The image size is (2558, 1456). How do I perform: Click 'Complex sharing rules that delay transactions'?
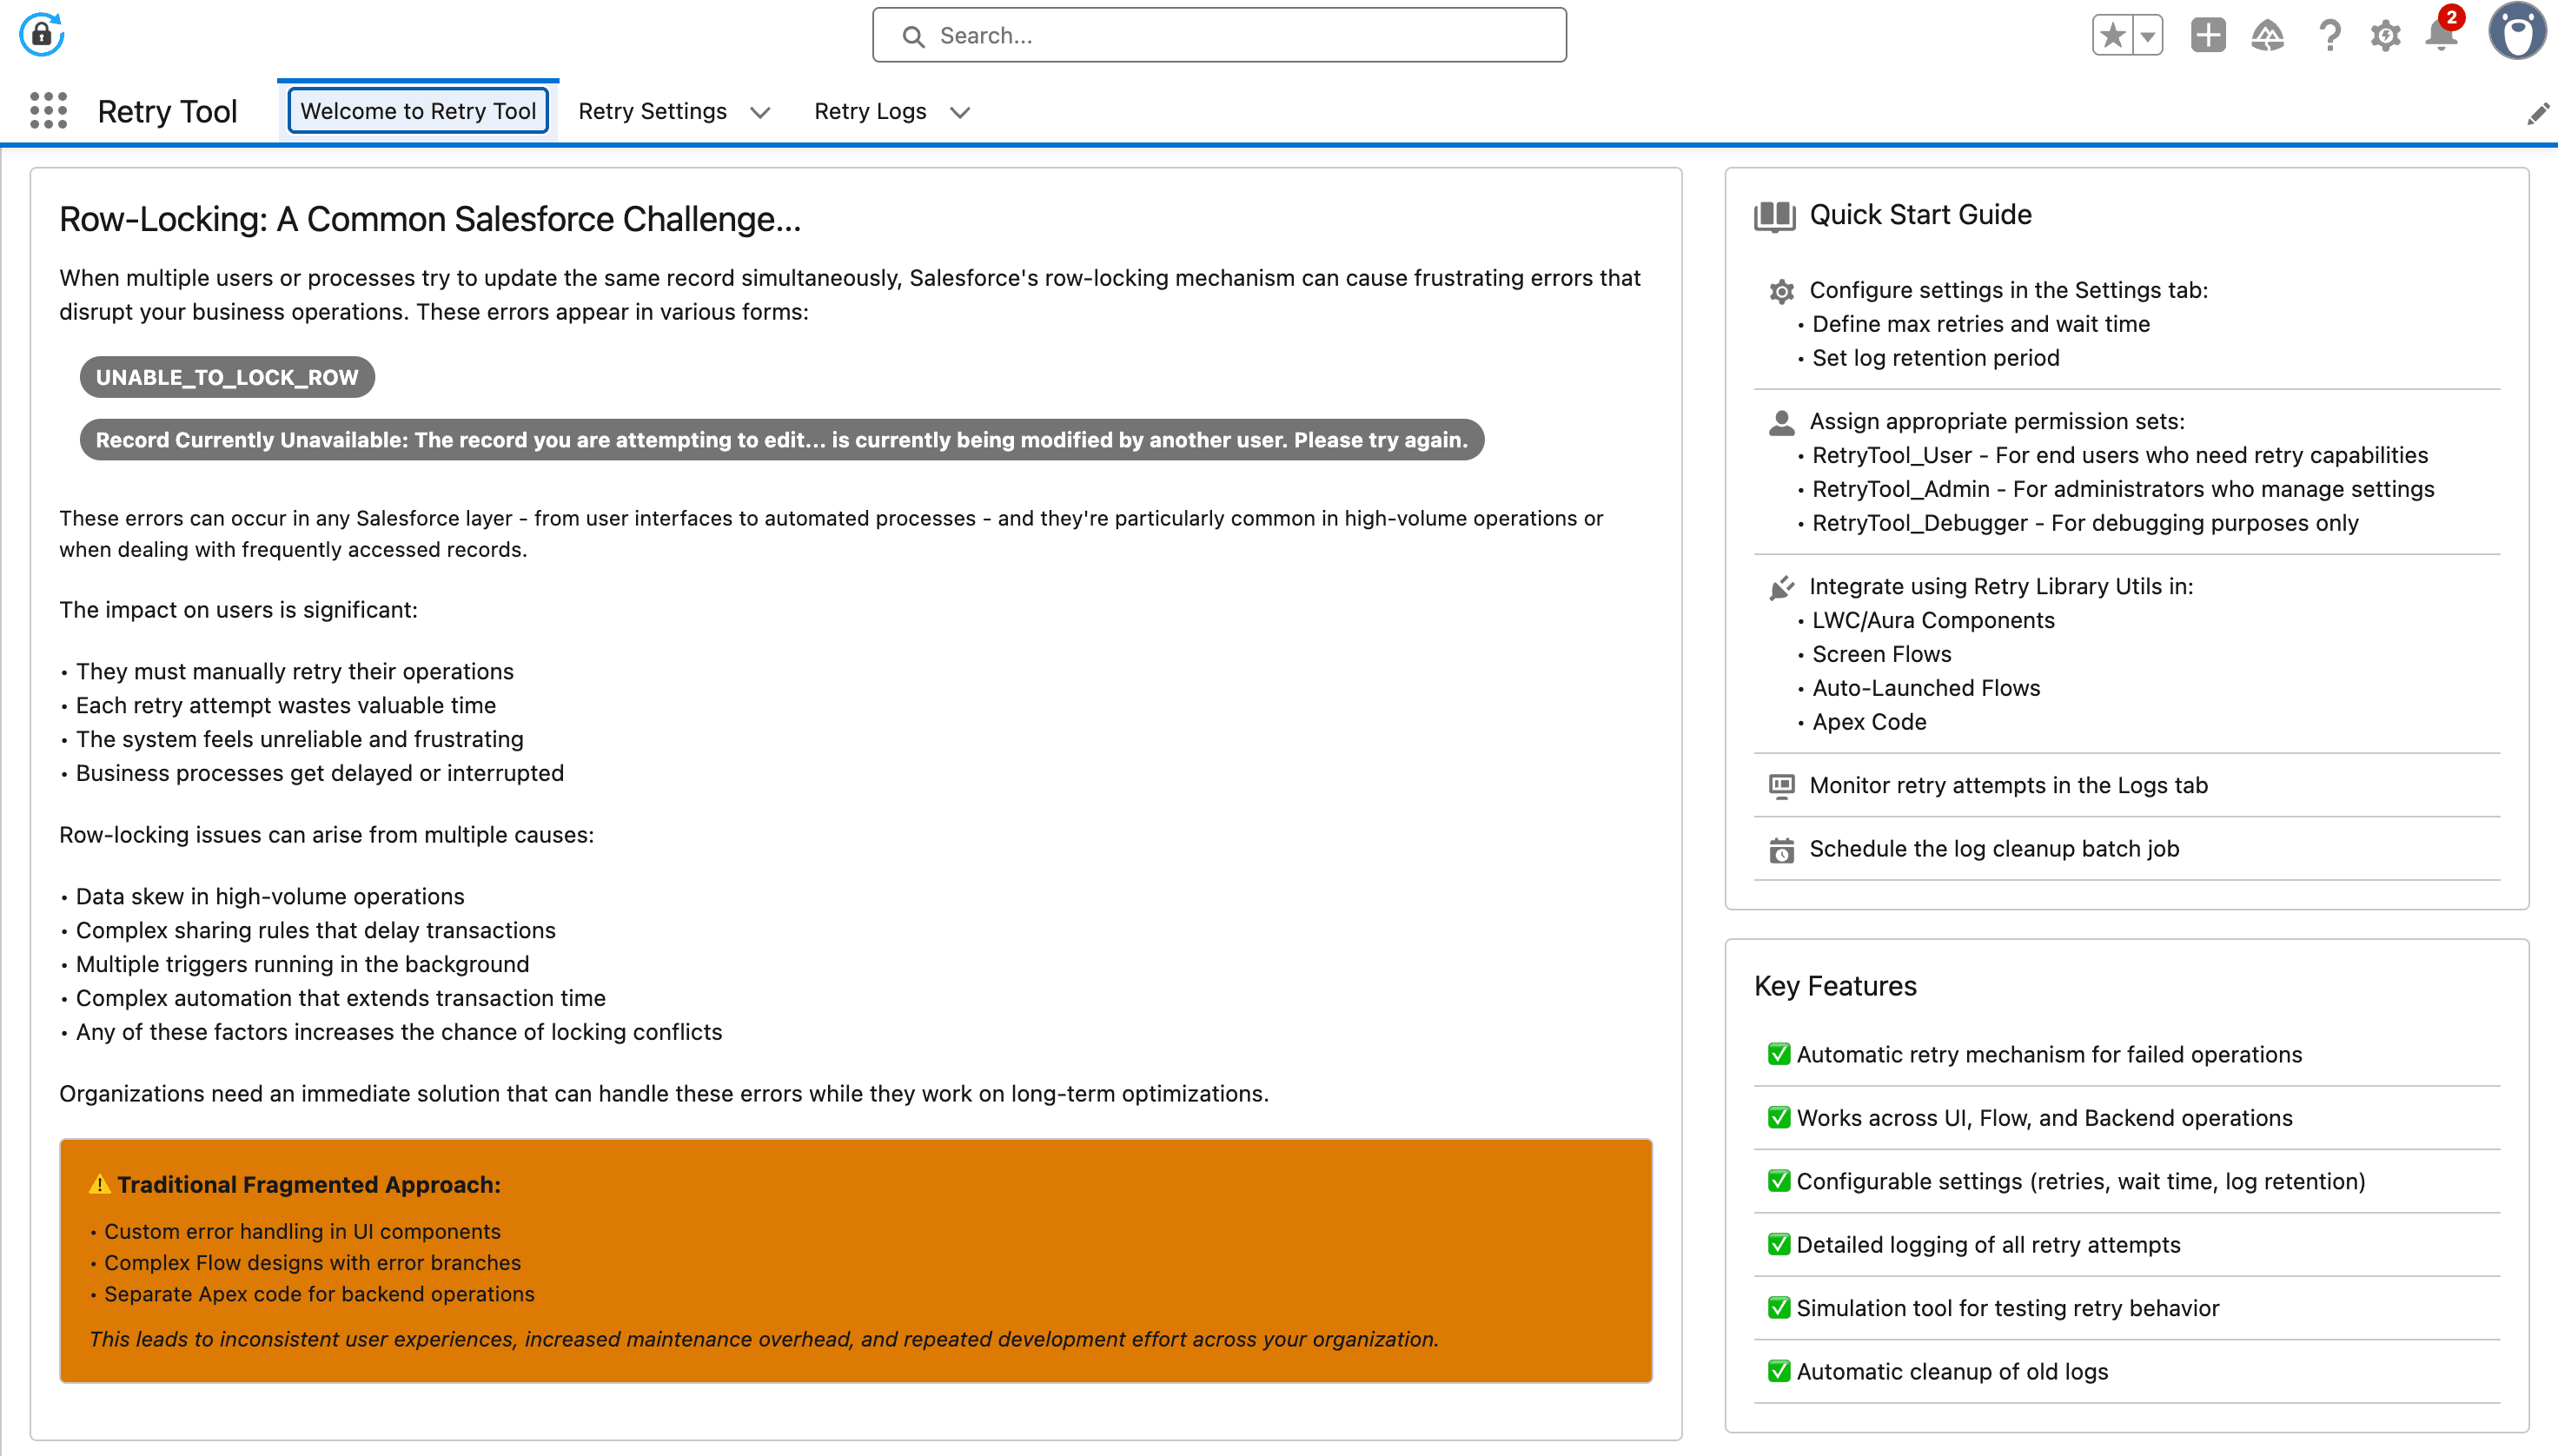pos(315,930)
